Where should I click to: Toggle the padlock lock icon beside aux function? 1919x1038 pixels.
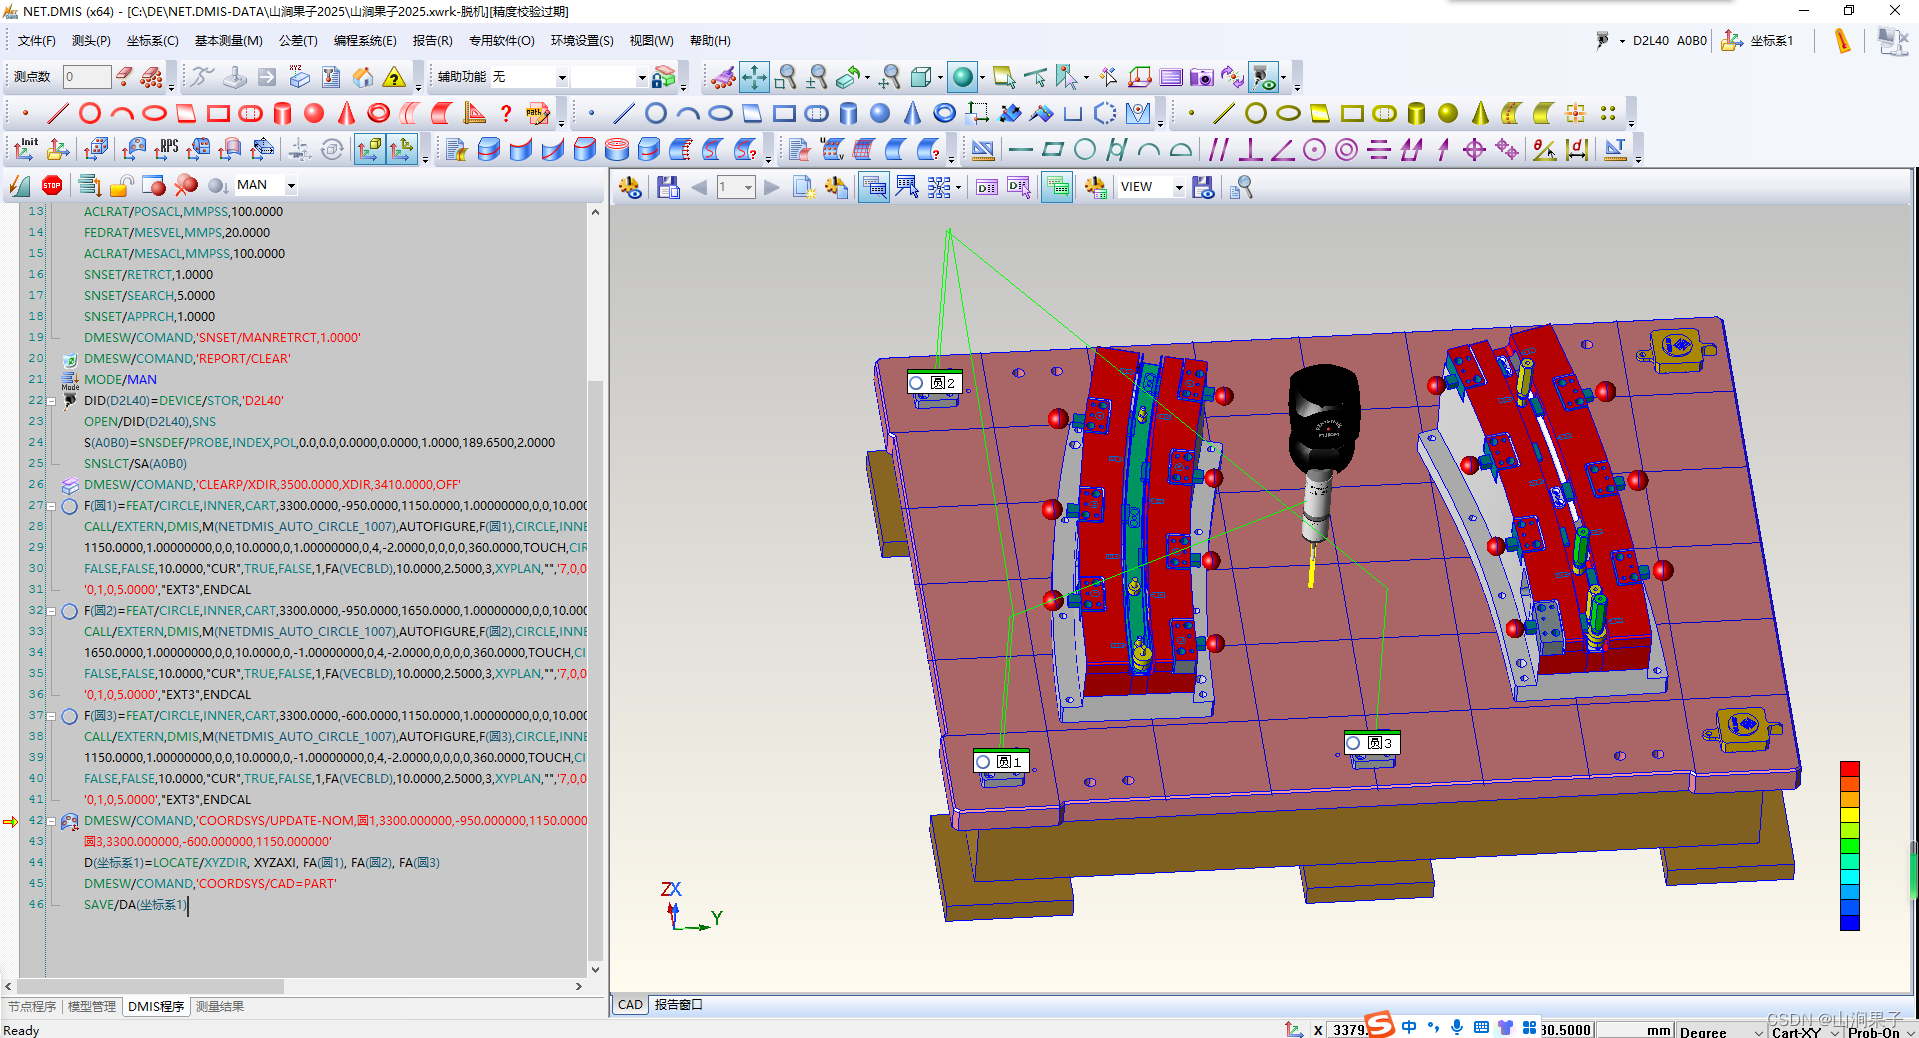pos(663,77)
